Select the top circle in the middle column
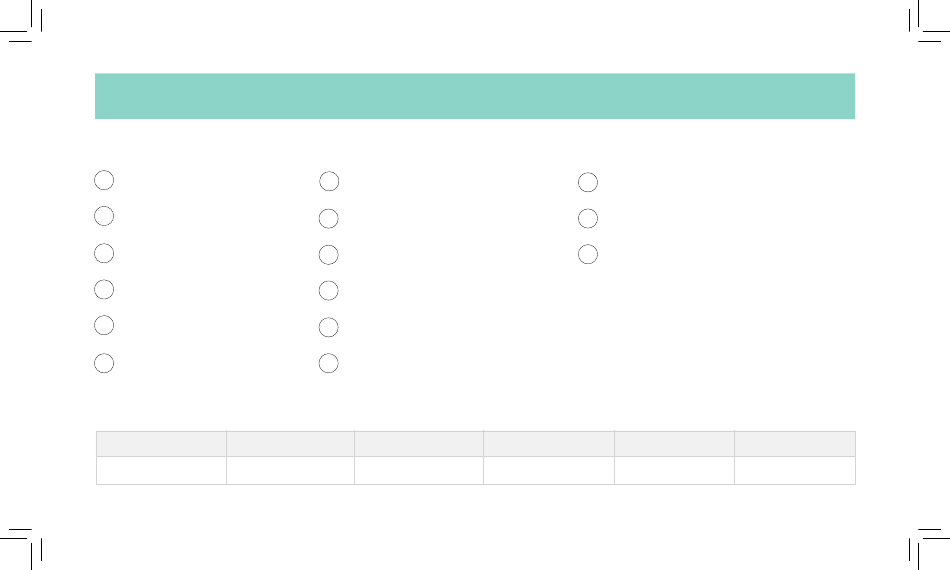 coord(329,181)
